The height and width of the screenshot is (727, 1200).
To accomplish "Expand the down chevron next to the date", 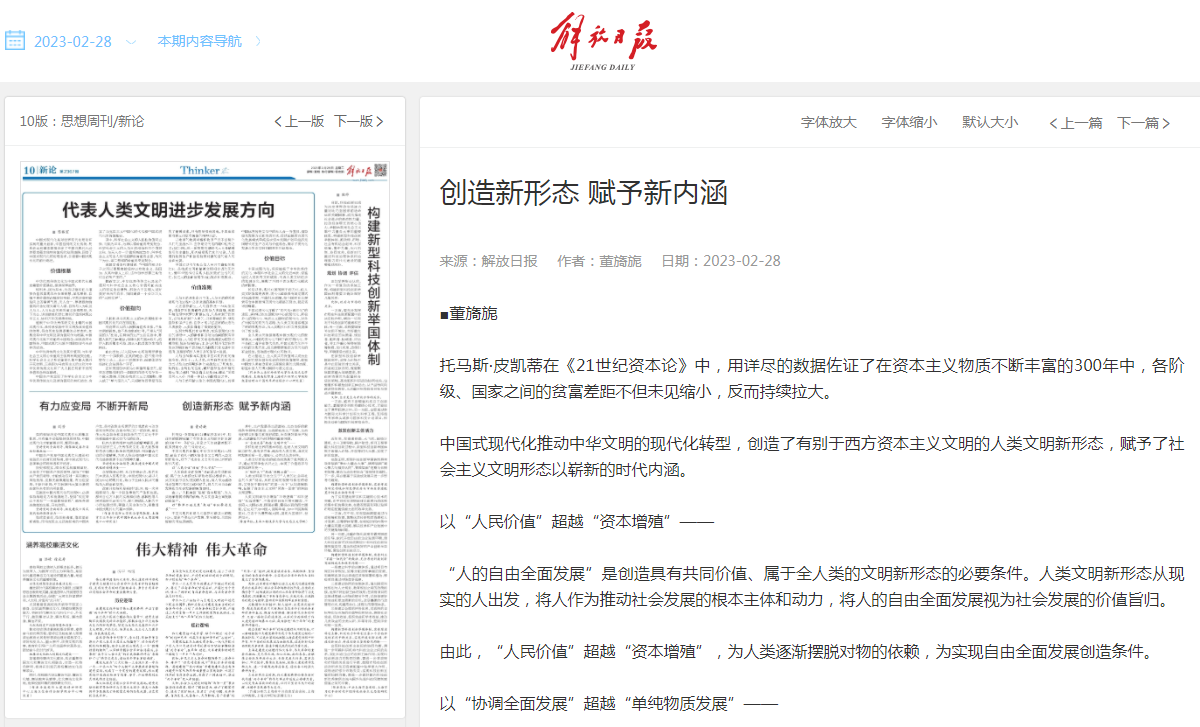I will coord(131,42).
